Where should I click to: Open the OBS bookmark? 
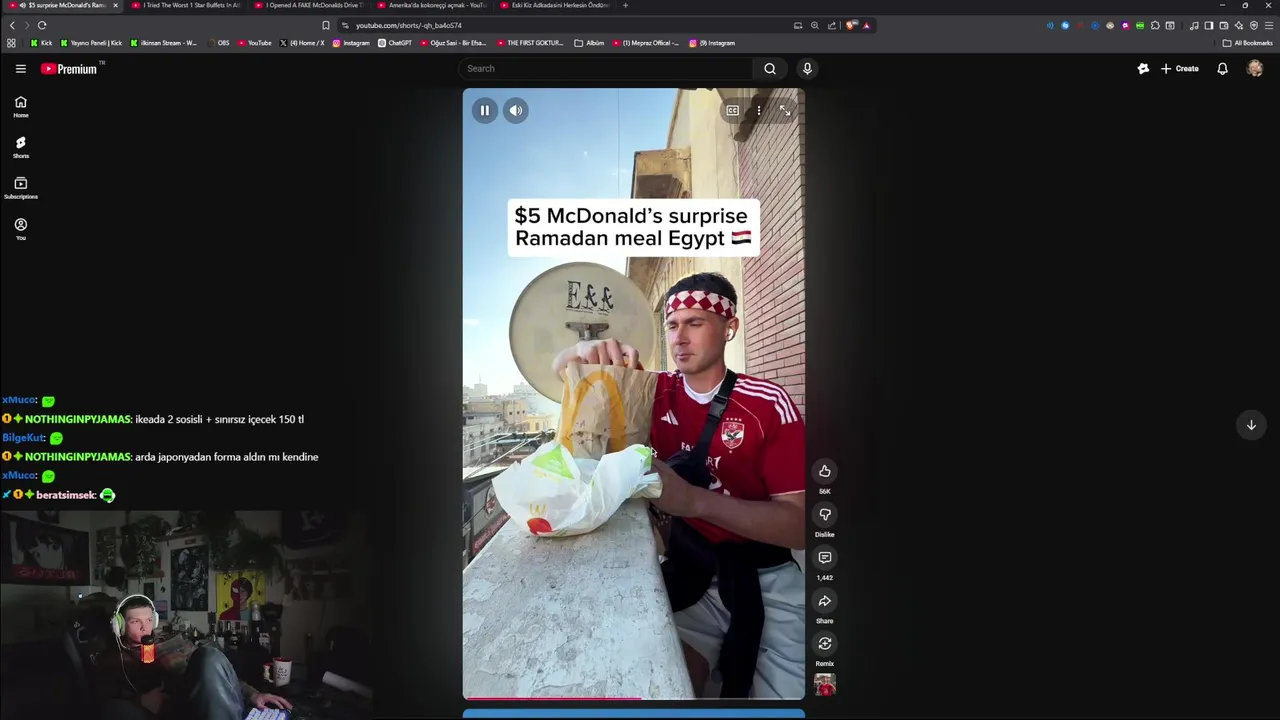[218, 43]
